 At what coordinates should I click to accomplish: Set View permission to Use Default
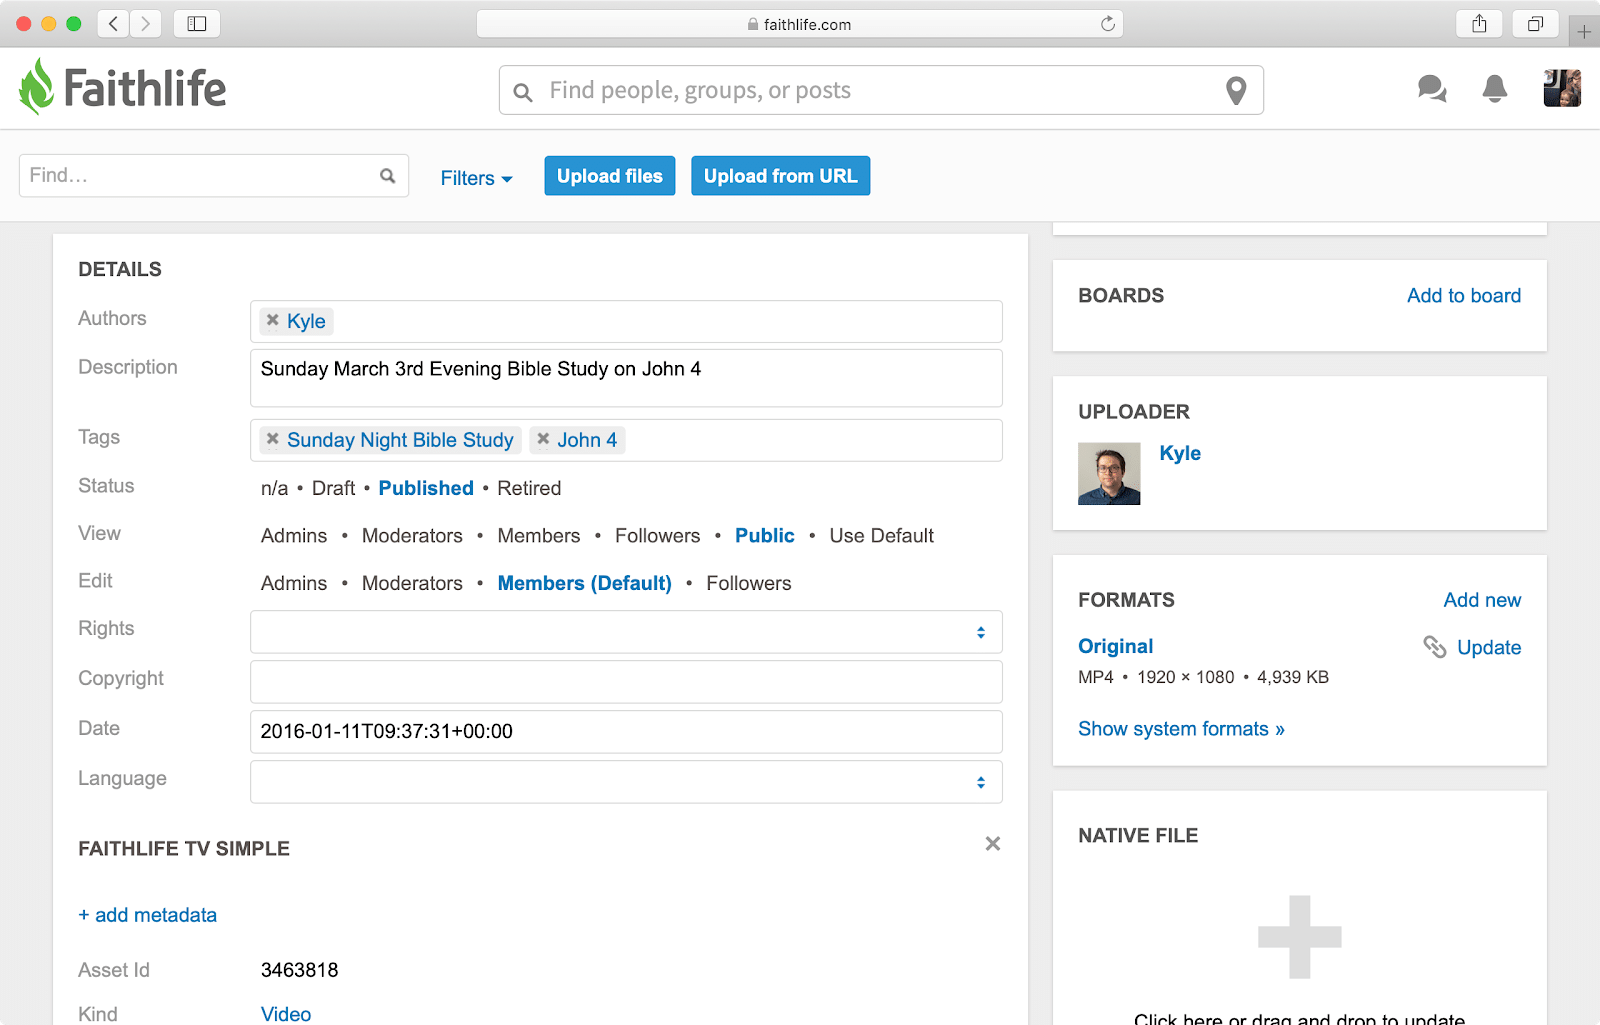click(x=881, y=536)
